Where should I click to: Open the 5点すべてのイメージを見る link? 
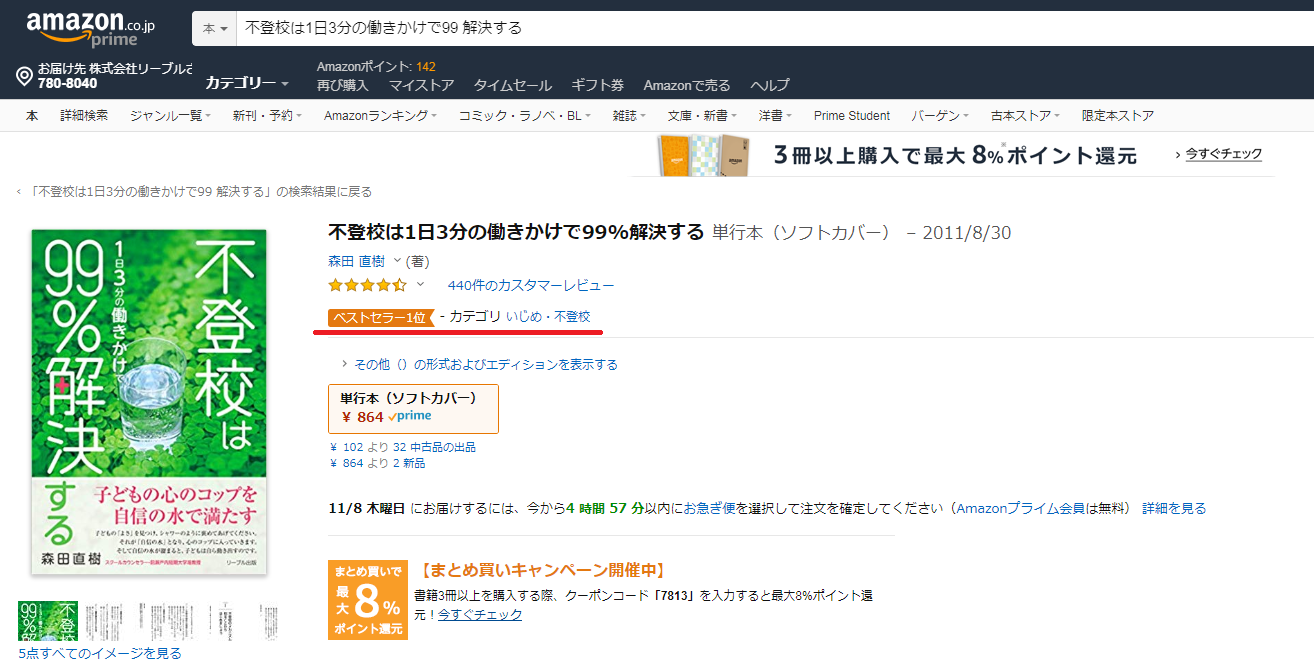[100, 653]
